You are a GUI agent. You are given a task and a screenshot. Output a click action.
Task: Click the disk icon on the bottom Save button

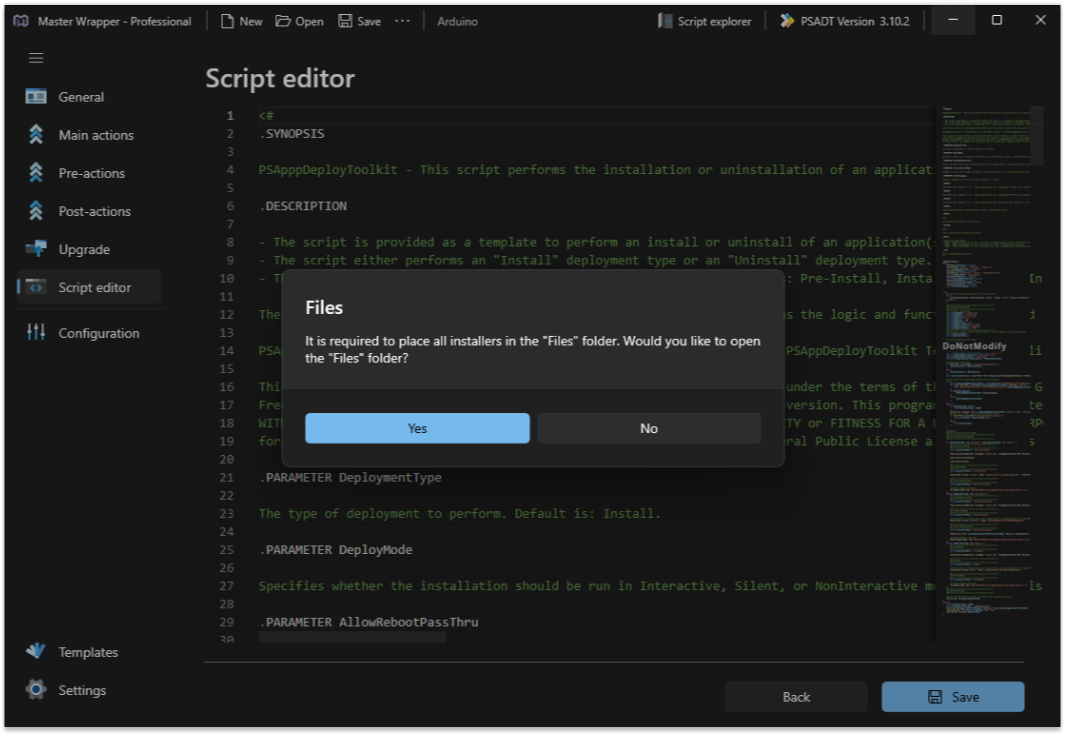935,697
